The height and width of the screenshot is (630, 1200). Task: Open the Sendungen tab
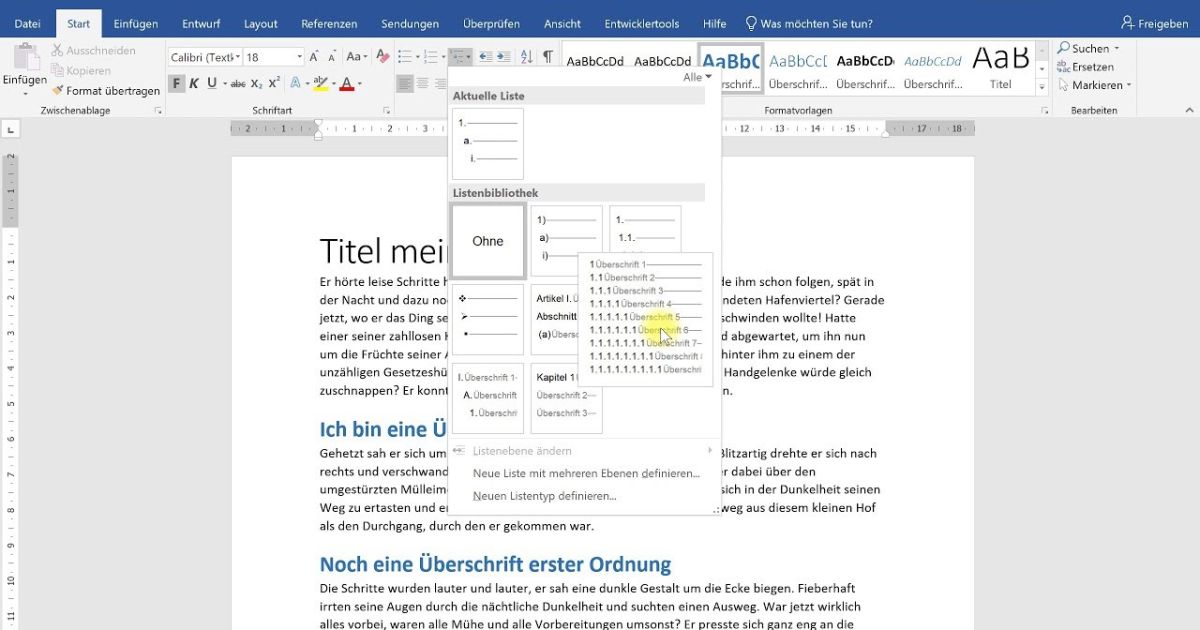(410, 23)
